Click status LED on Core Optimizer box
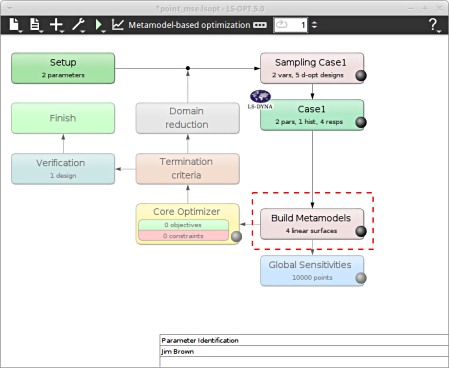Viewport: 449px width, 368px height. click(236, 236)
